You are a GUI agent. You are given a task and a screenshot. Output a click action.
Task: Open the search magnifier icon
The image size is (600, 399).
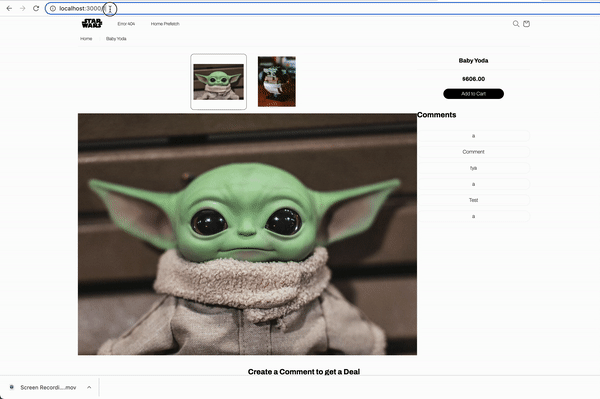coord(516,24)
